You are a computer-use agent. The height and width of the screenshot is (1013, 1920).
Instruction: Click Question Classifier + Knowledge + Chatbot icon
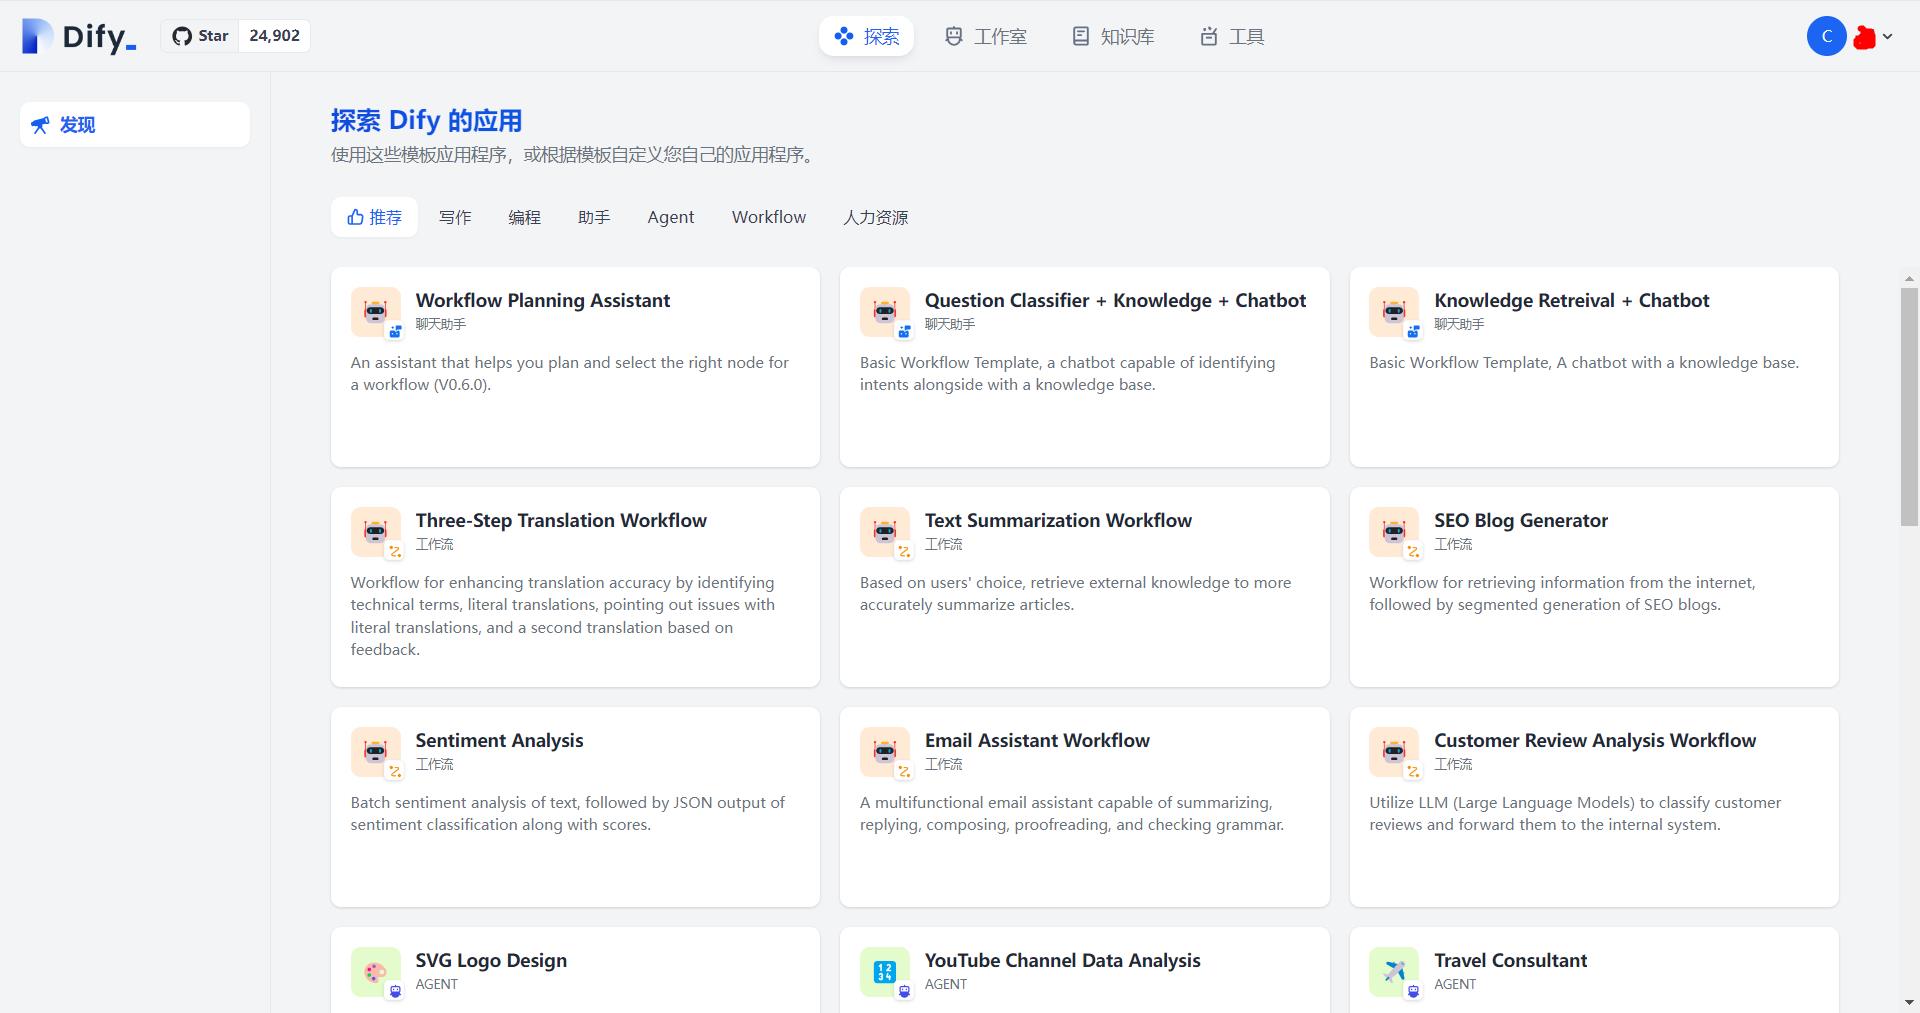coord(885,312)
